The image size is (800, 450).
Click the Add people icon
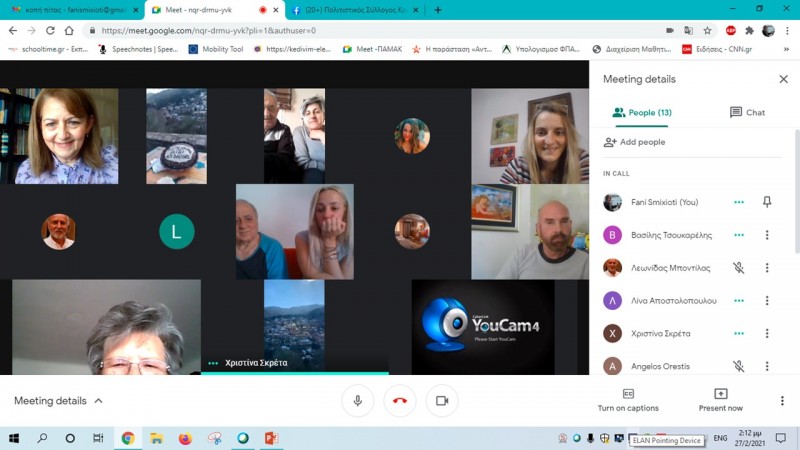[610, 142]
